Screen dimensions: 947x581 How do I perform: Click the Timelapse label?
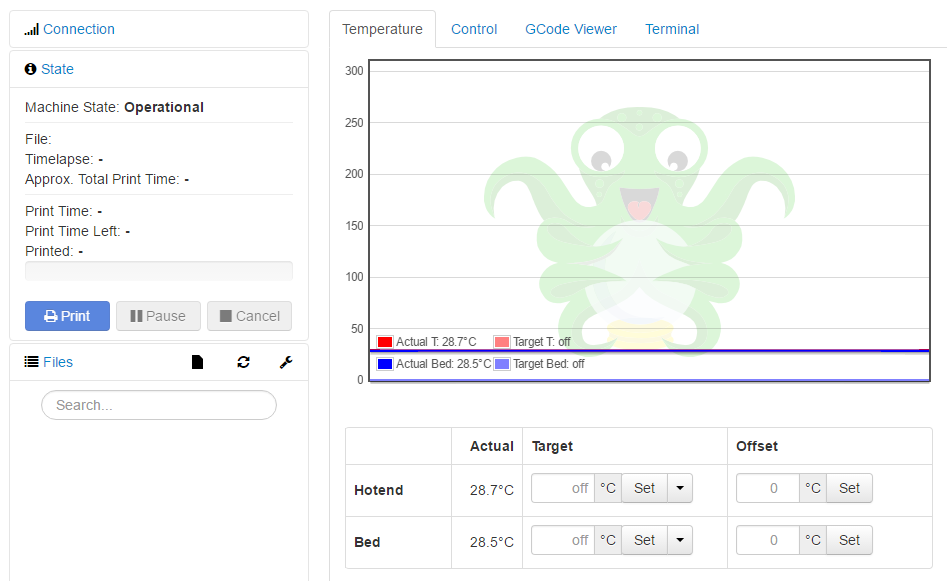pos(59,159)
